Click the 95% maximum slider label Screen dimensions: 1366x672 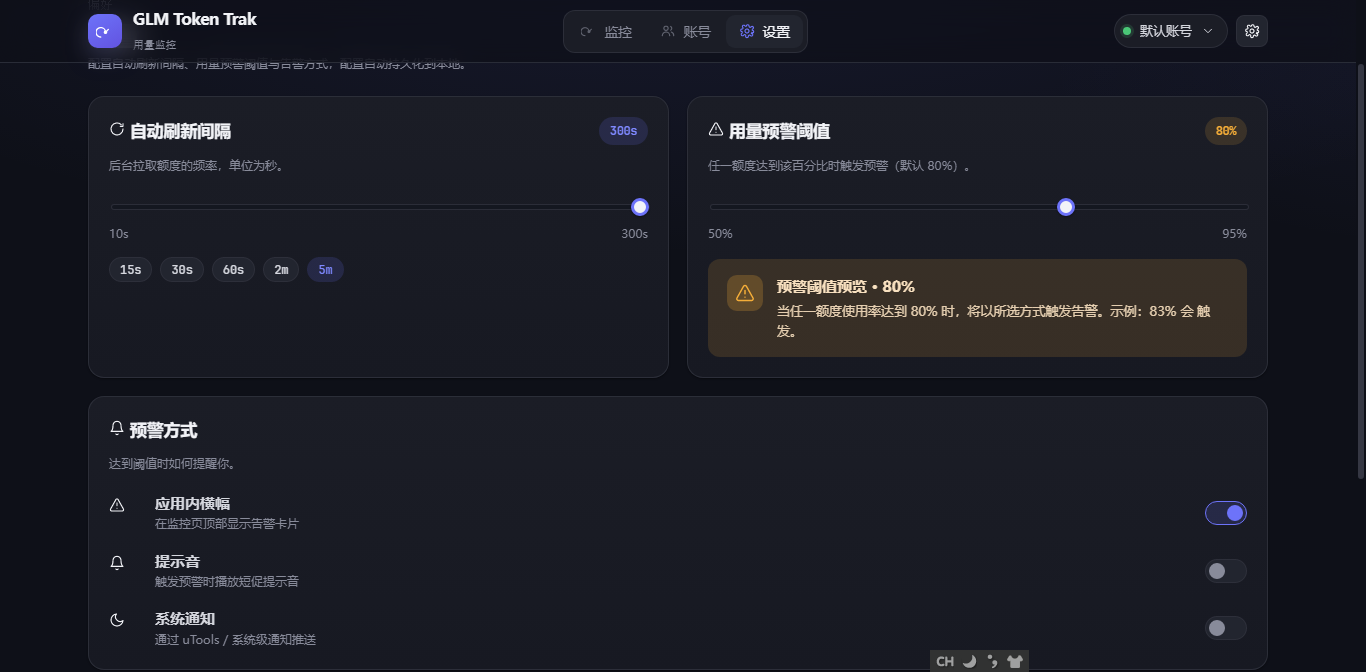click(1234, 234)
